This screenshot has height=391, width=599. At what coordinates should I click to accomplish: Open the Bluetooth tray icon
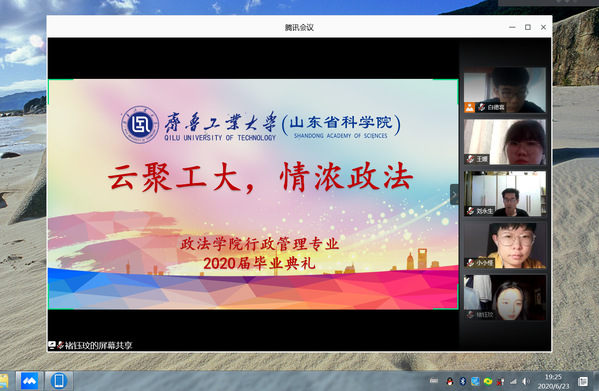(x=463, y=381)
